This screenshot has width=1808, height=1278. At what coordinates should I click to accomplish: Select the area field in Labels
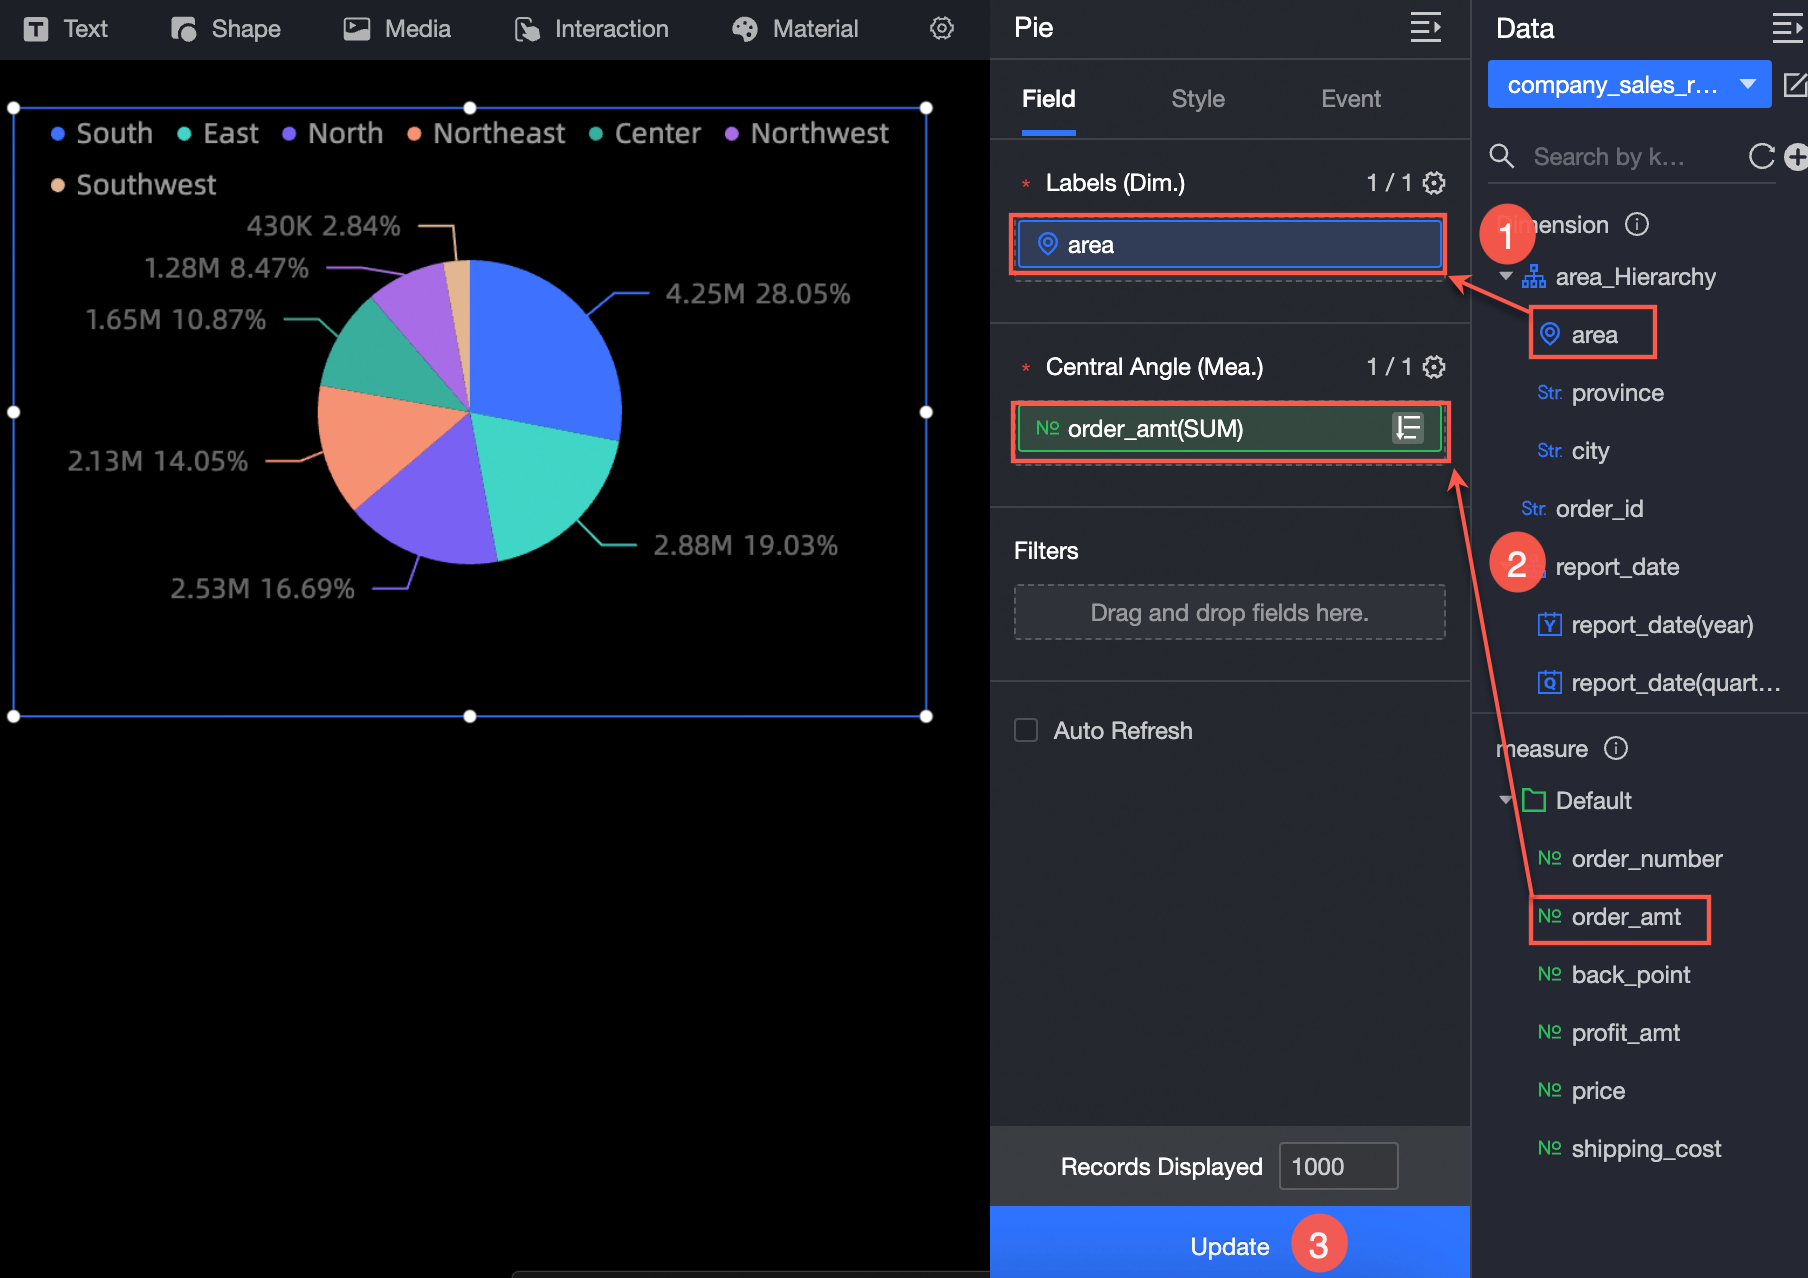(x=1229, y=245)
